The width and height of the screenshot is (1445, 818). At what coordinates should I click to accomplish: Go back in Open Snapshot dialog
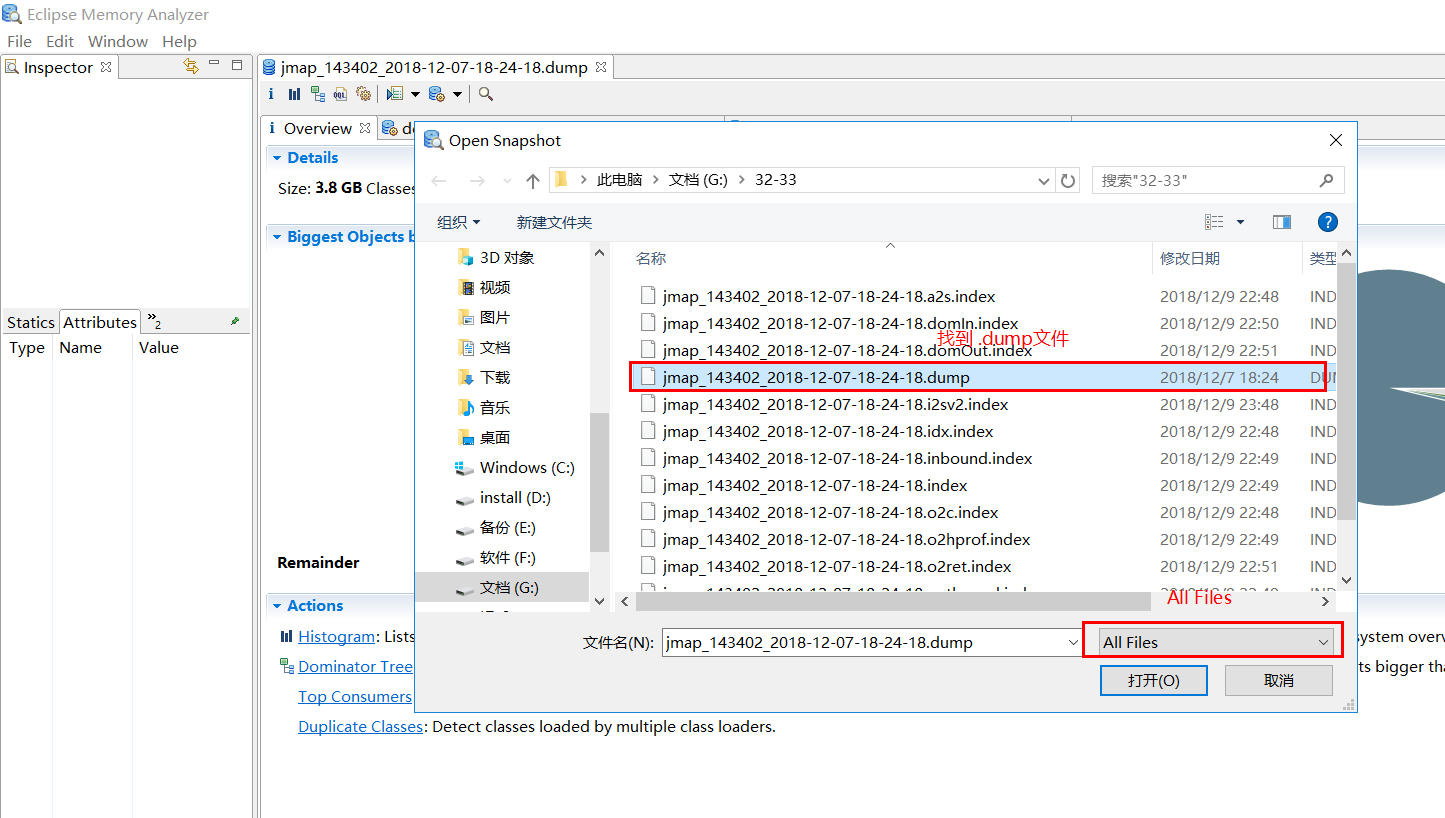tap(439, 180)
